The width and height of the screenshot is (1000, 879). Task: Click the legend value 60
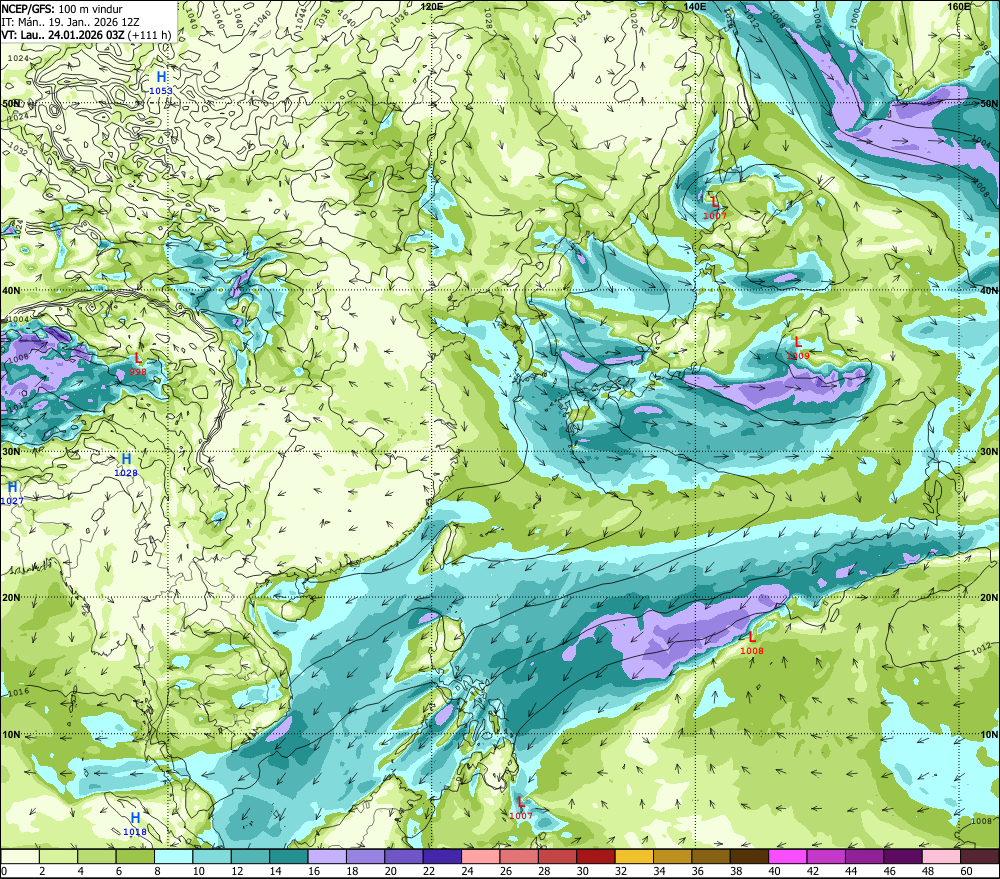click(x=966, y=871)
